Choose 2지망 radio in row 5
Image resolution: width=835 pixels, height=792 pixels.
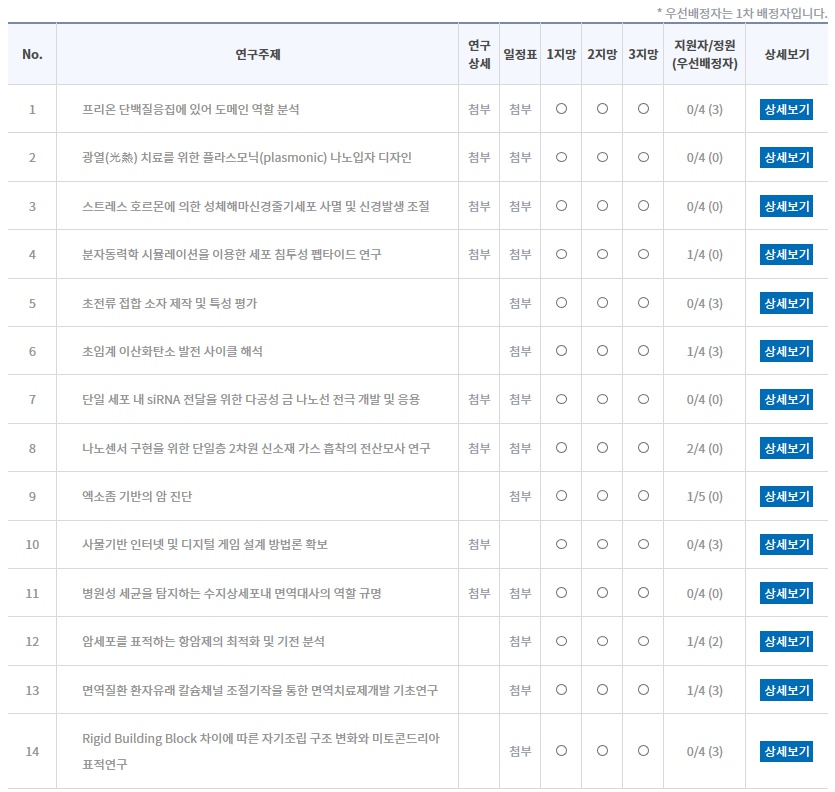point(602,303)
